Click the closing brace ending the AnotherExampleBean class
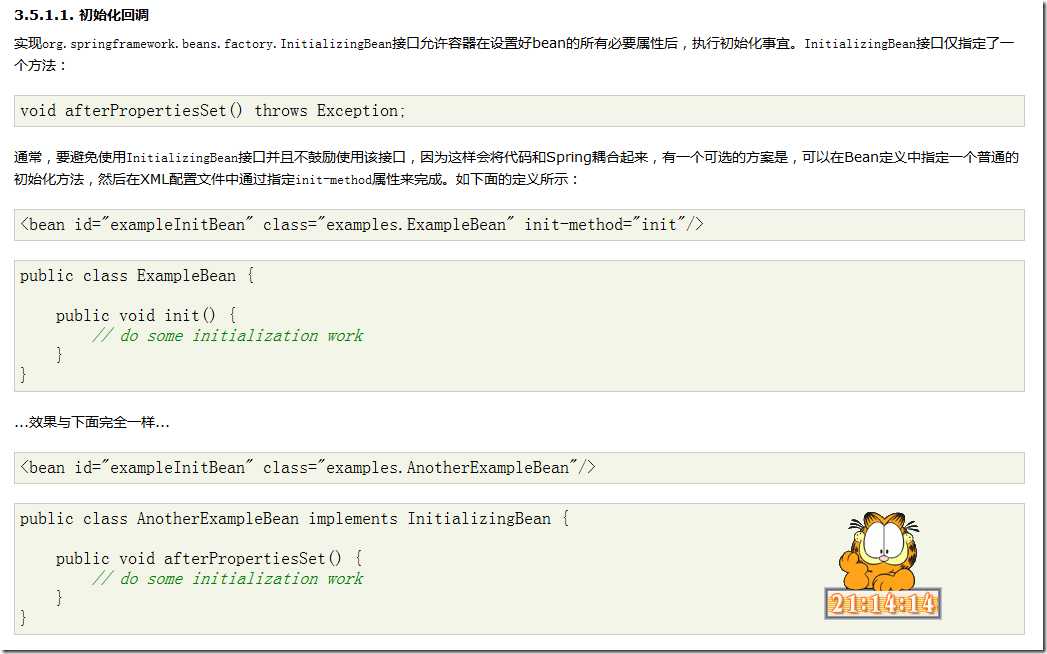1047x654 pixels. tap(24, 617)
